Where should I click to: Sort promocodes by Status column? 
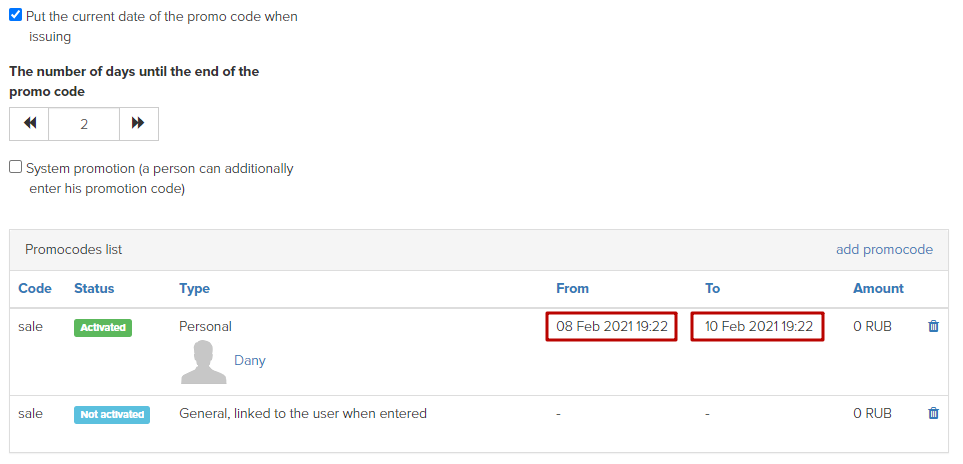point(94,288)
